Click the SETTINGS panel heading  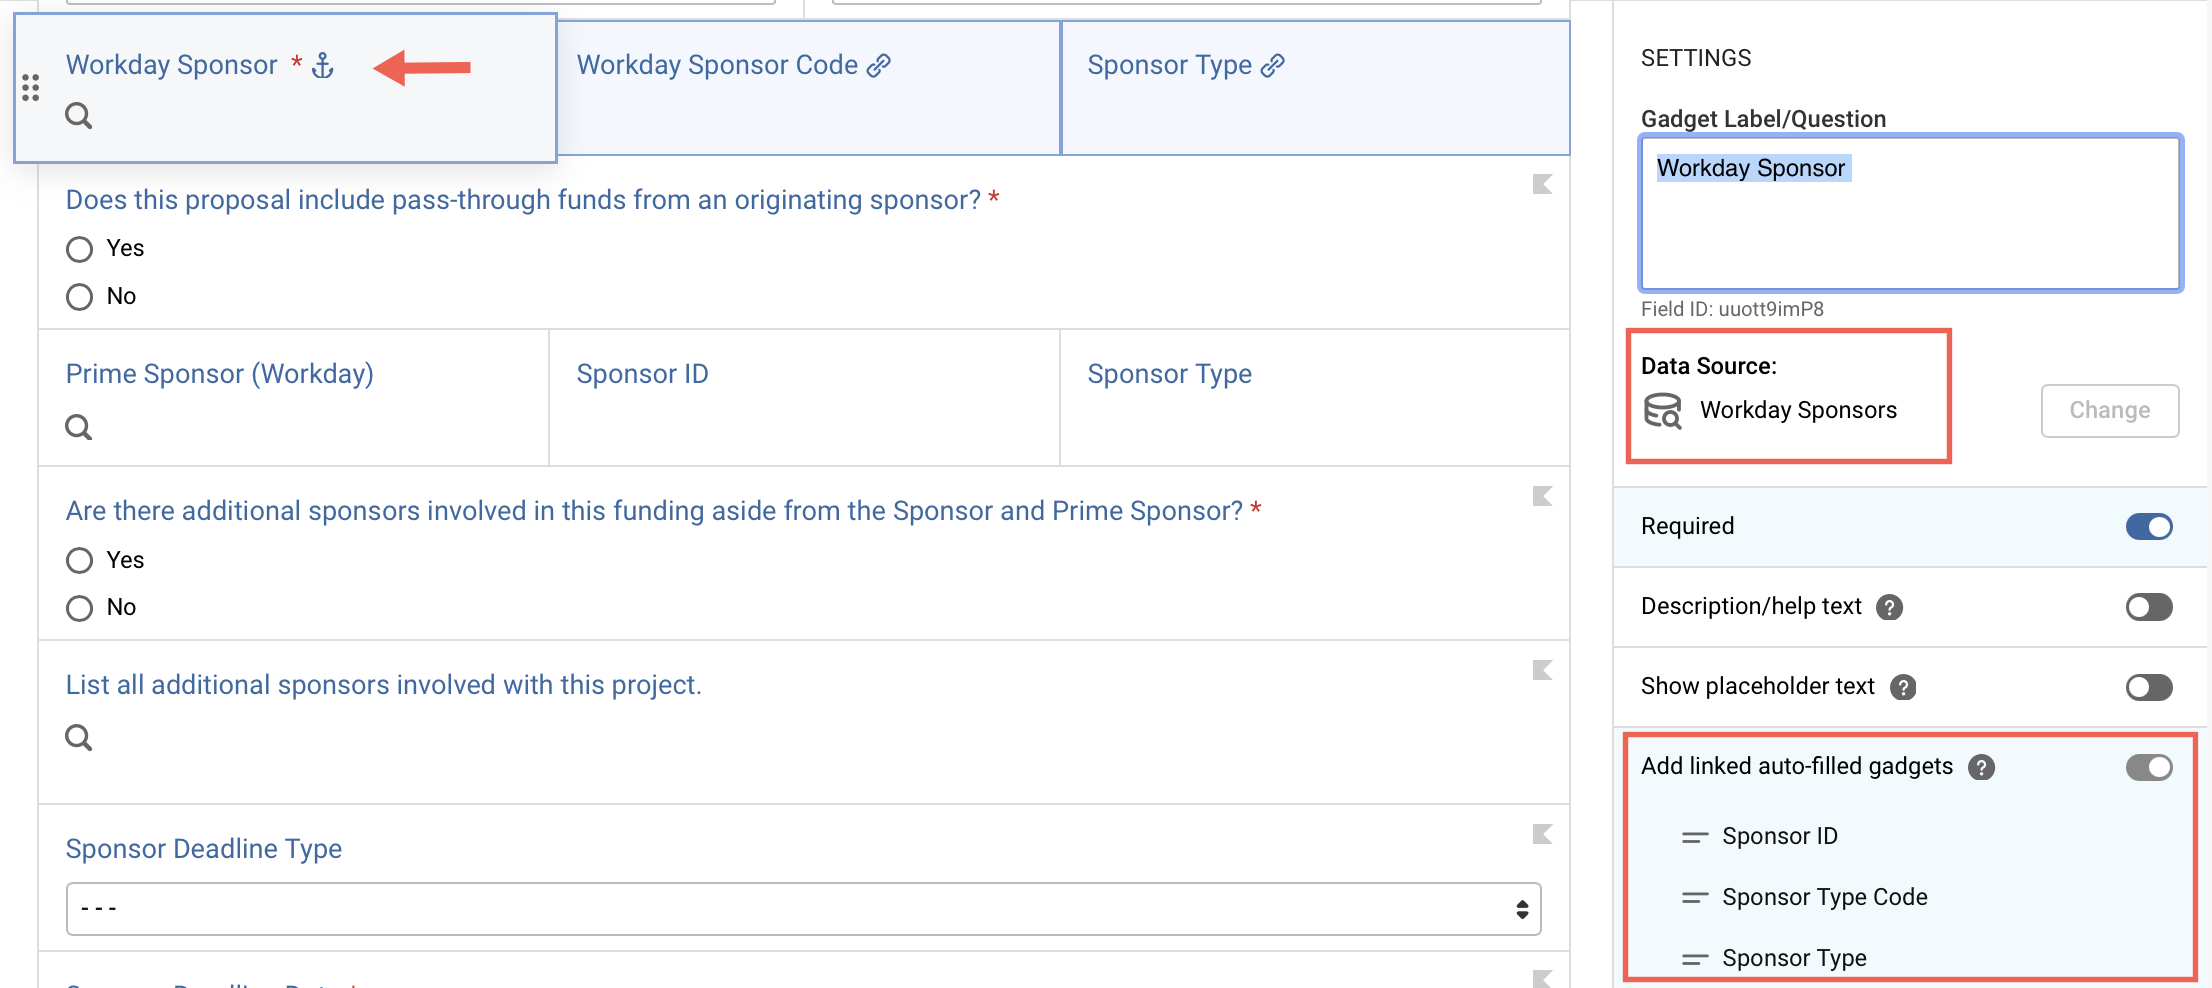click(x=1696, y=57)
